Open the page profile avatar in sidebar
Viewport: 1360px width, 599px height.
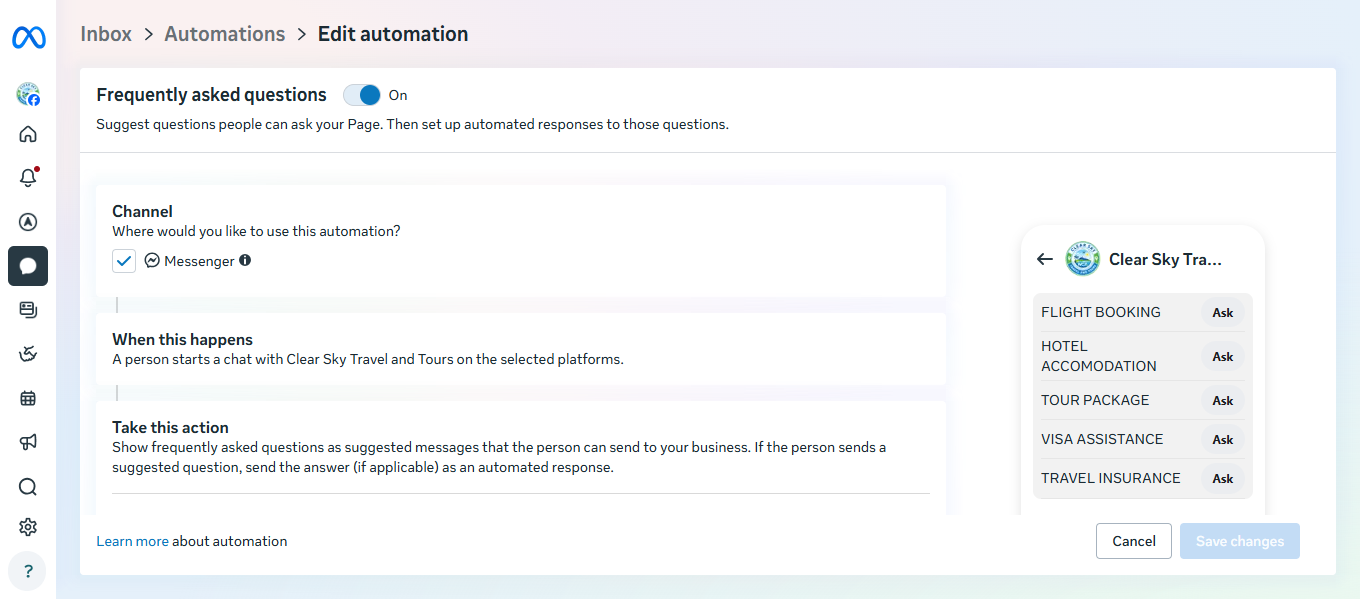pyautogui.click(x=28, y=95)
